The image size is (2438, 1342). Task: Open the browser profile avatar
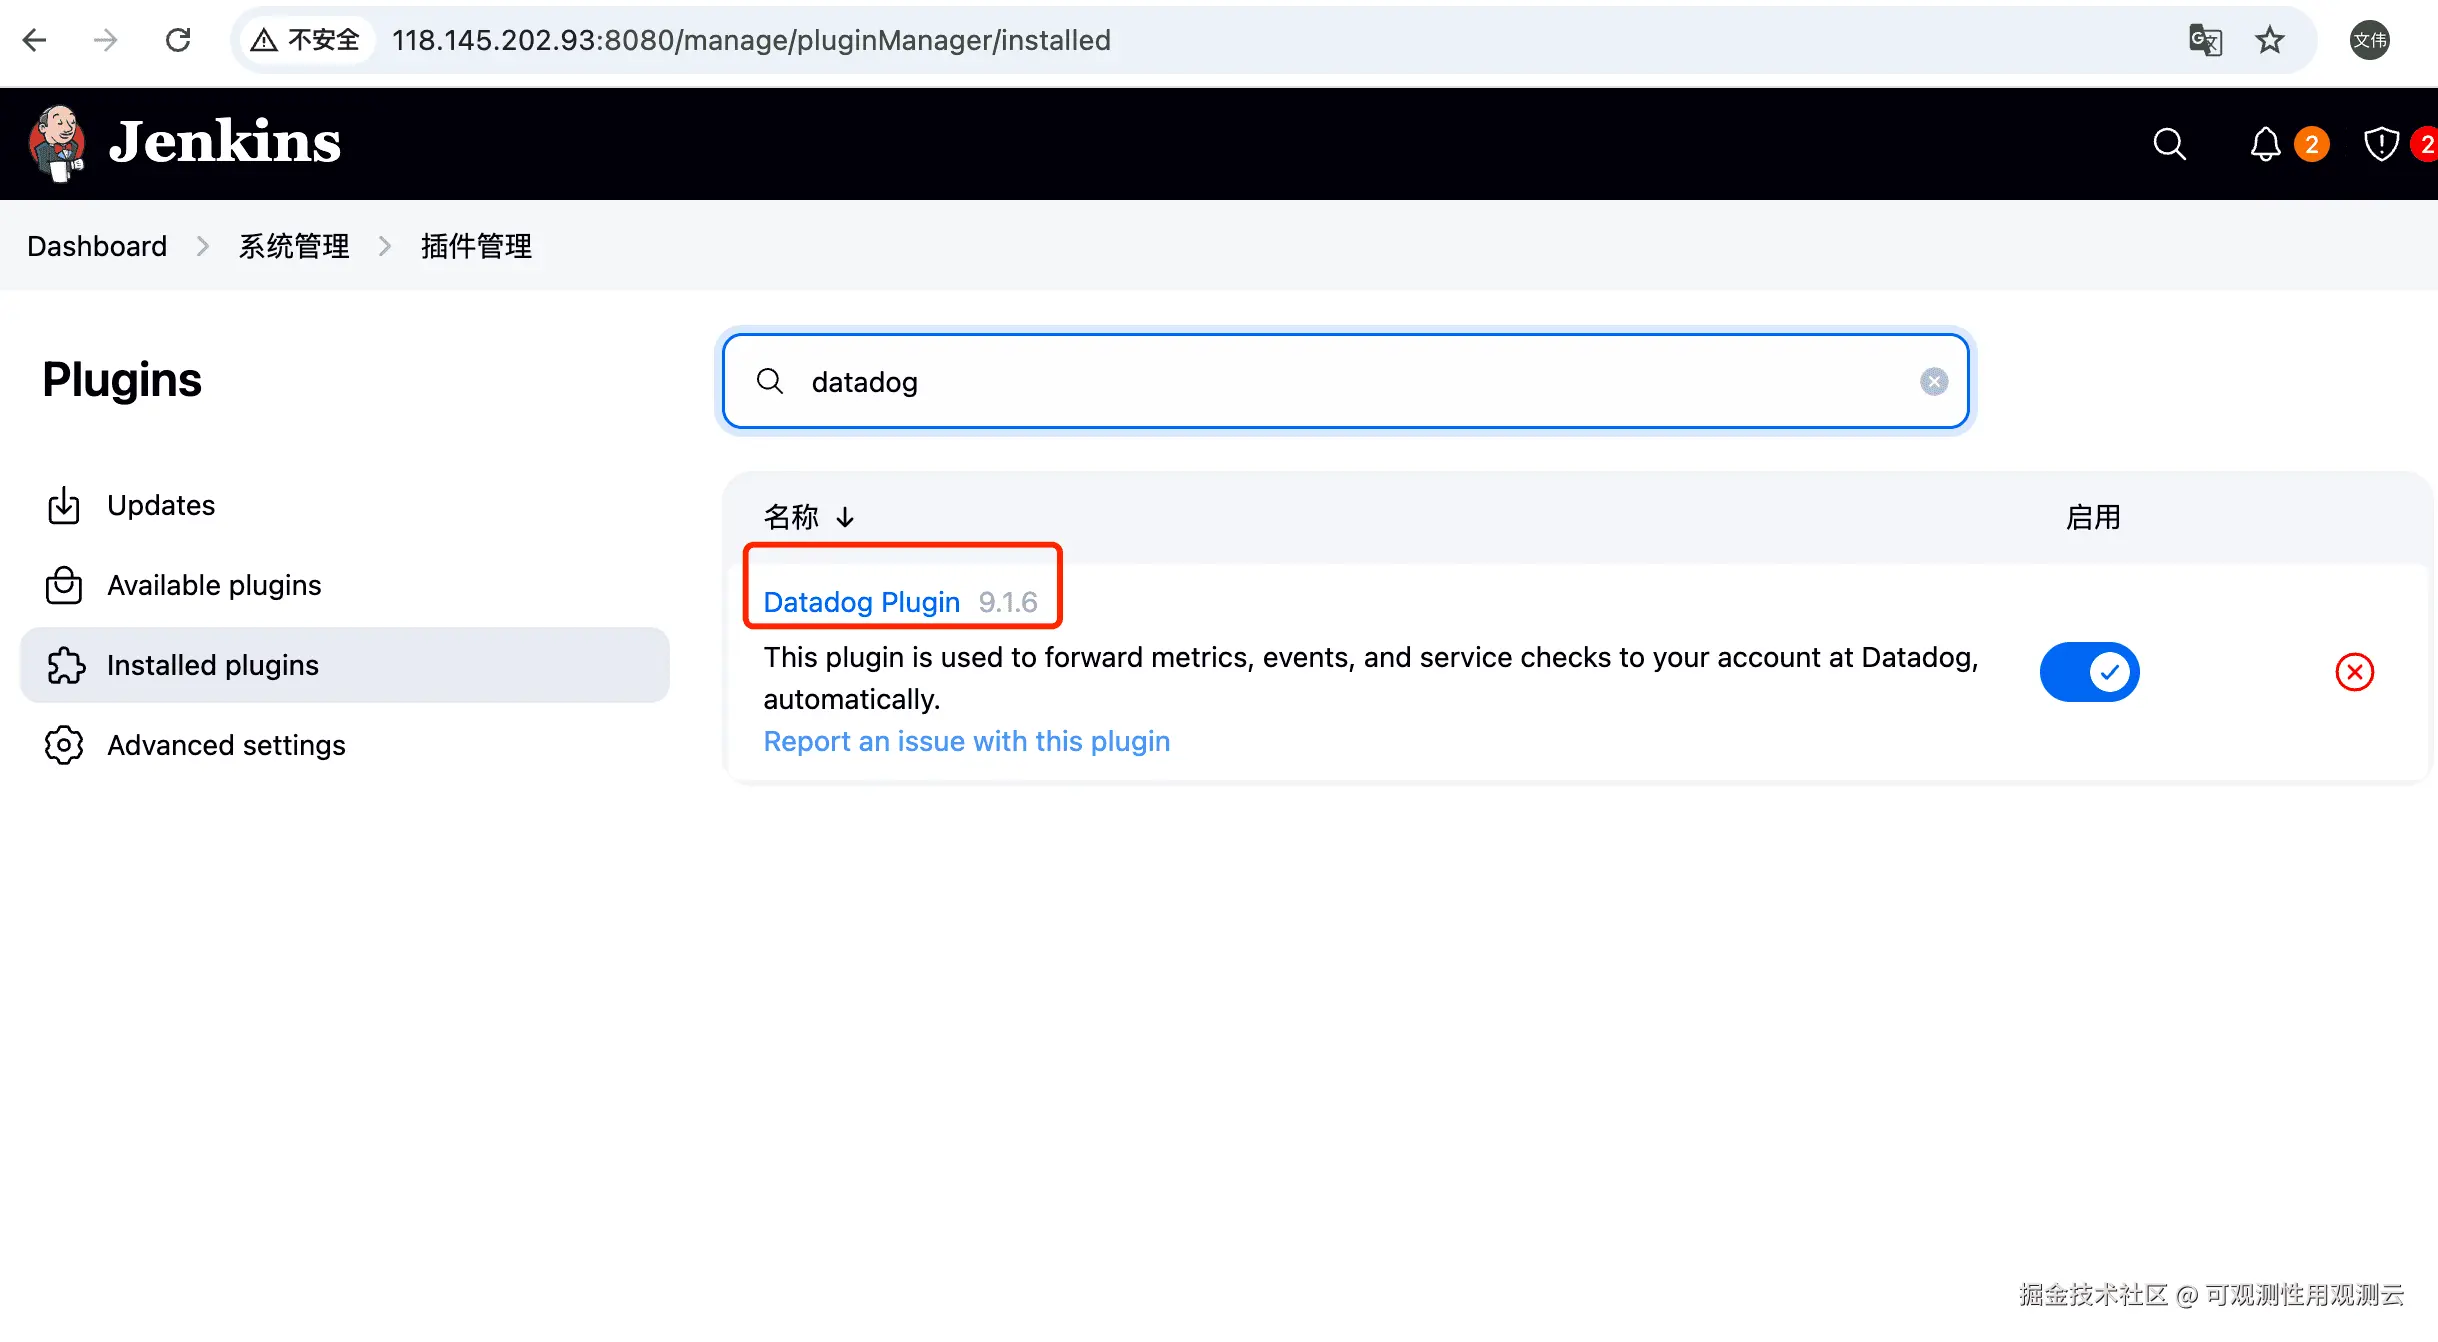2369,40
